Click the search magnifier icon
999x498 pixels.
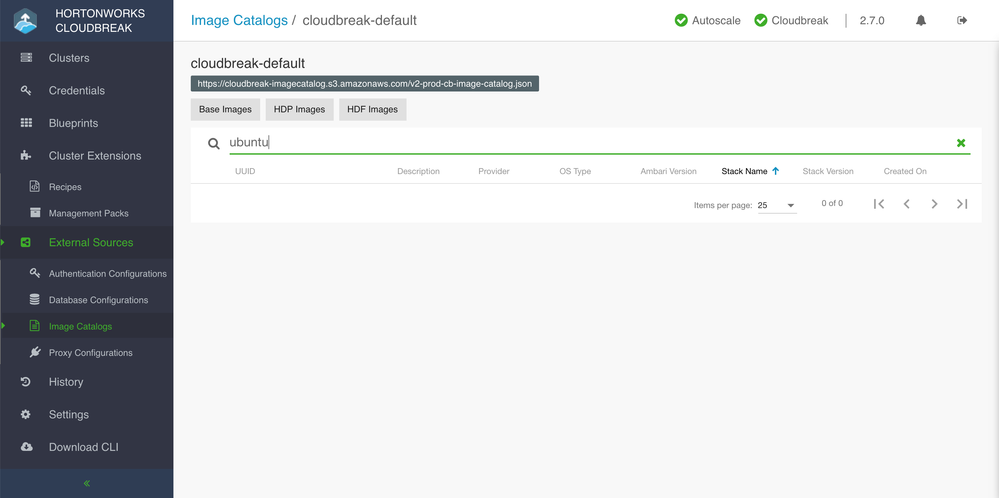point(214,143)
